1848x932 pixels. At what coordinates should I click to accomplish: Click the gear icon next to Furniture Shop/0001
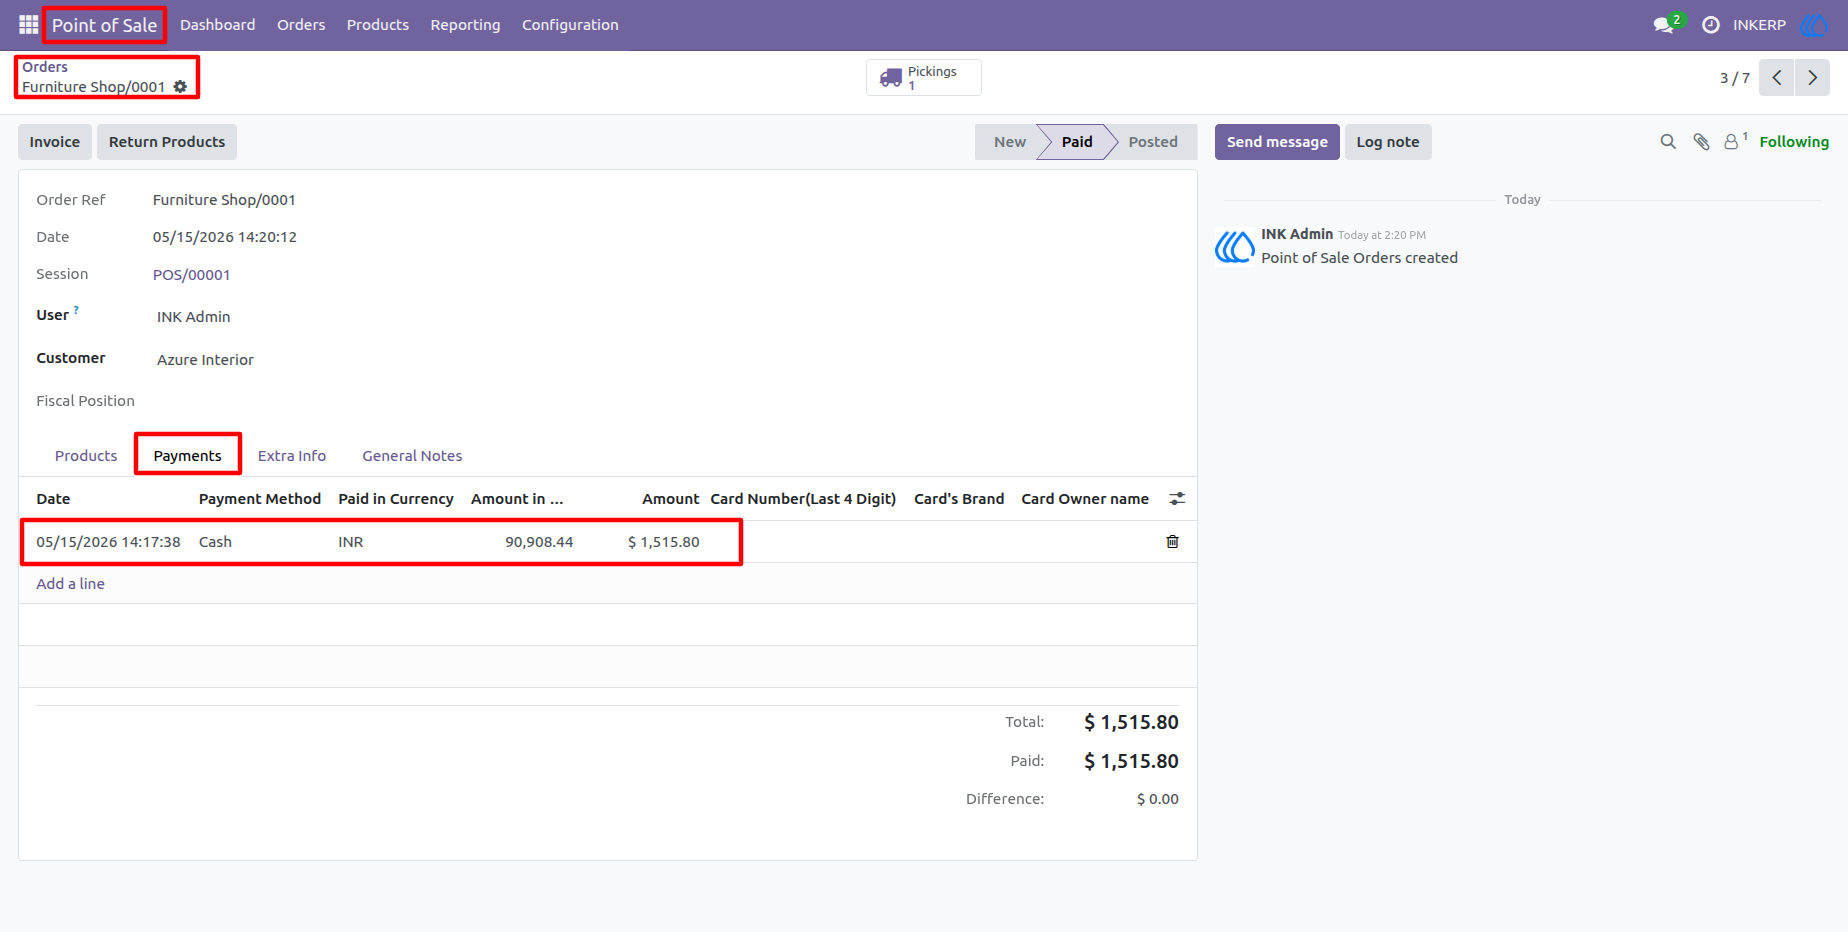pos(180,87)
